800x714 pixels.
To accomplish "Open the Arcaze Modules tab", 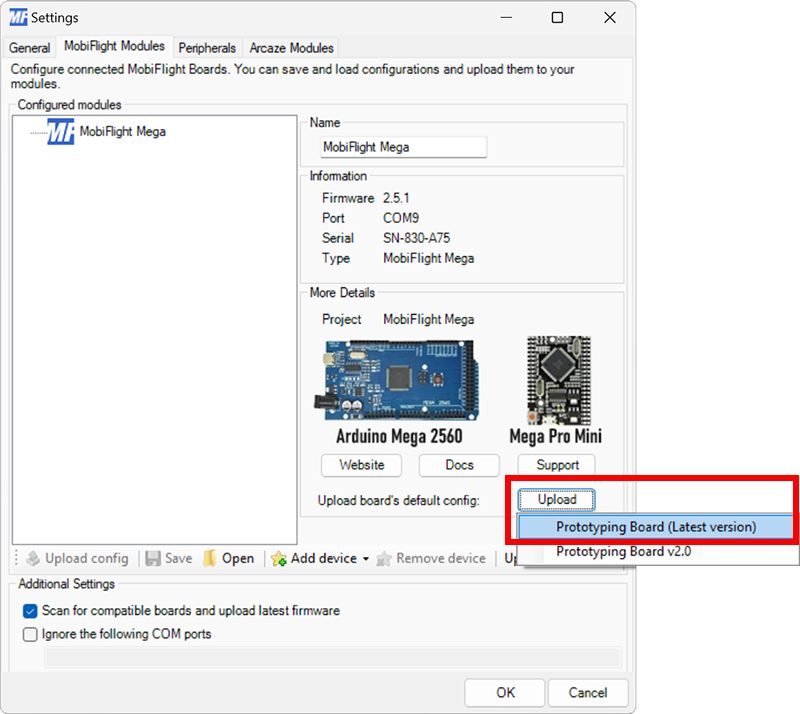I will [x=291, y=47].
